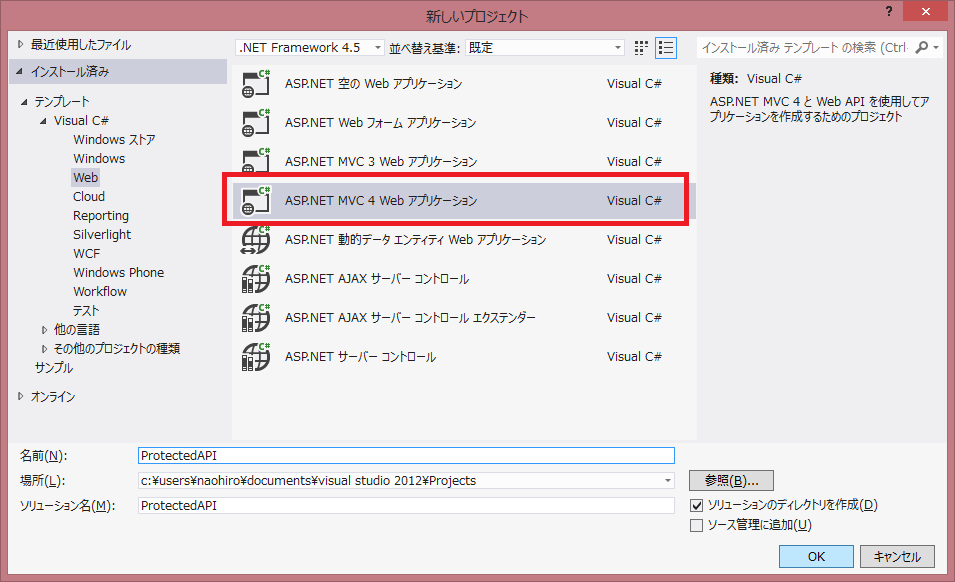The image size is (955, 582).
Task: Select ASP.NET Web フォーム アプリケーション template name
Action: click(381, 122)
